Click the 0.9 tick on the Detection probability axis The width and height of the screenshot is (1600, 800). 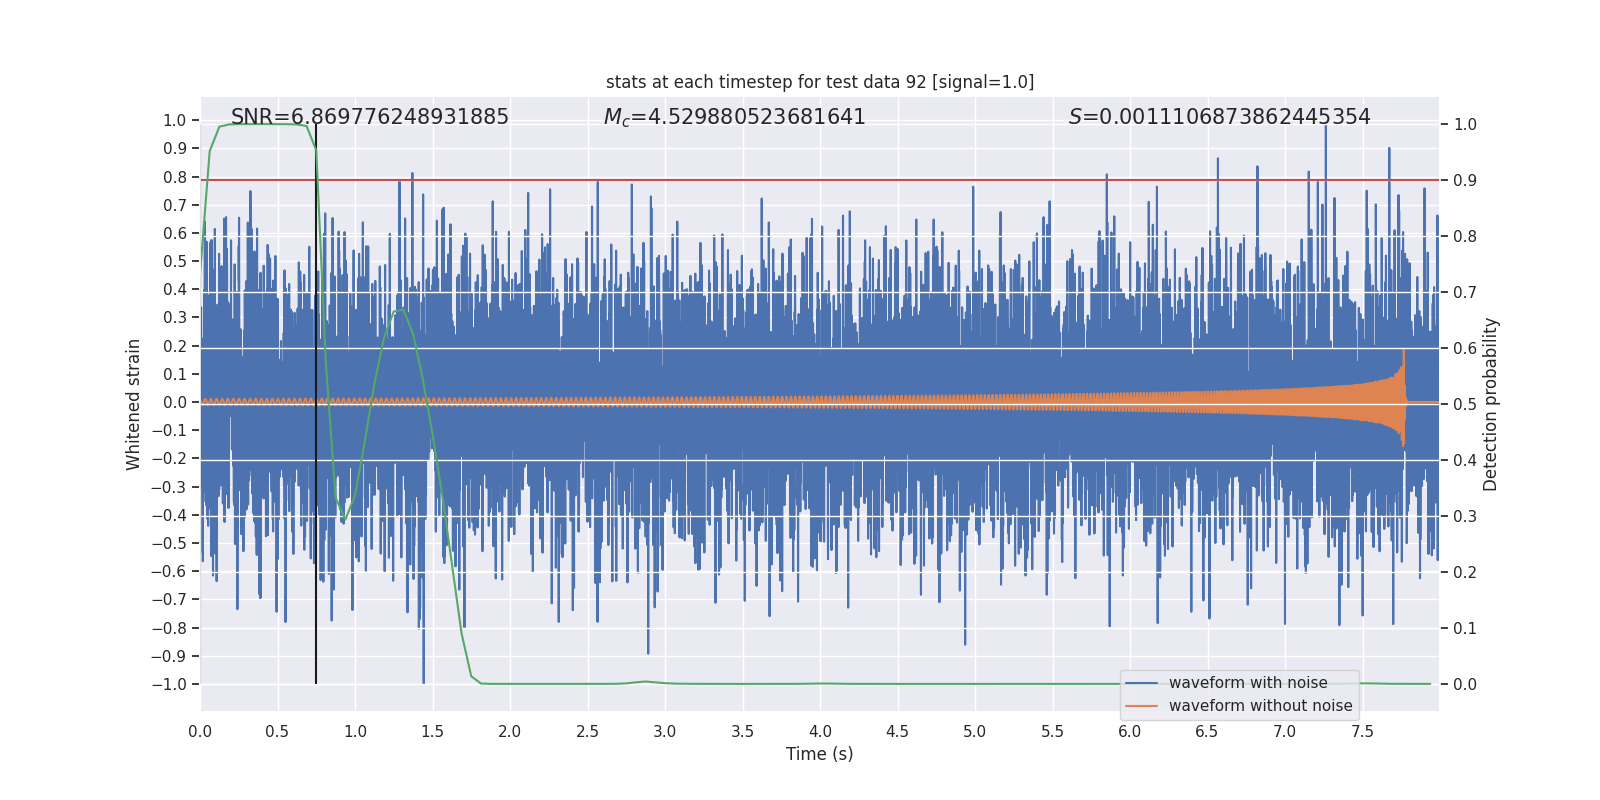pos(1465,181)
